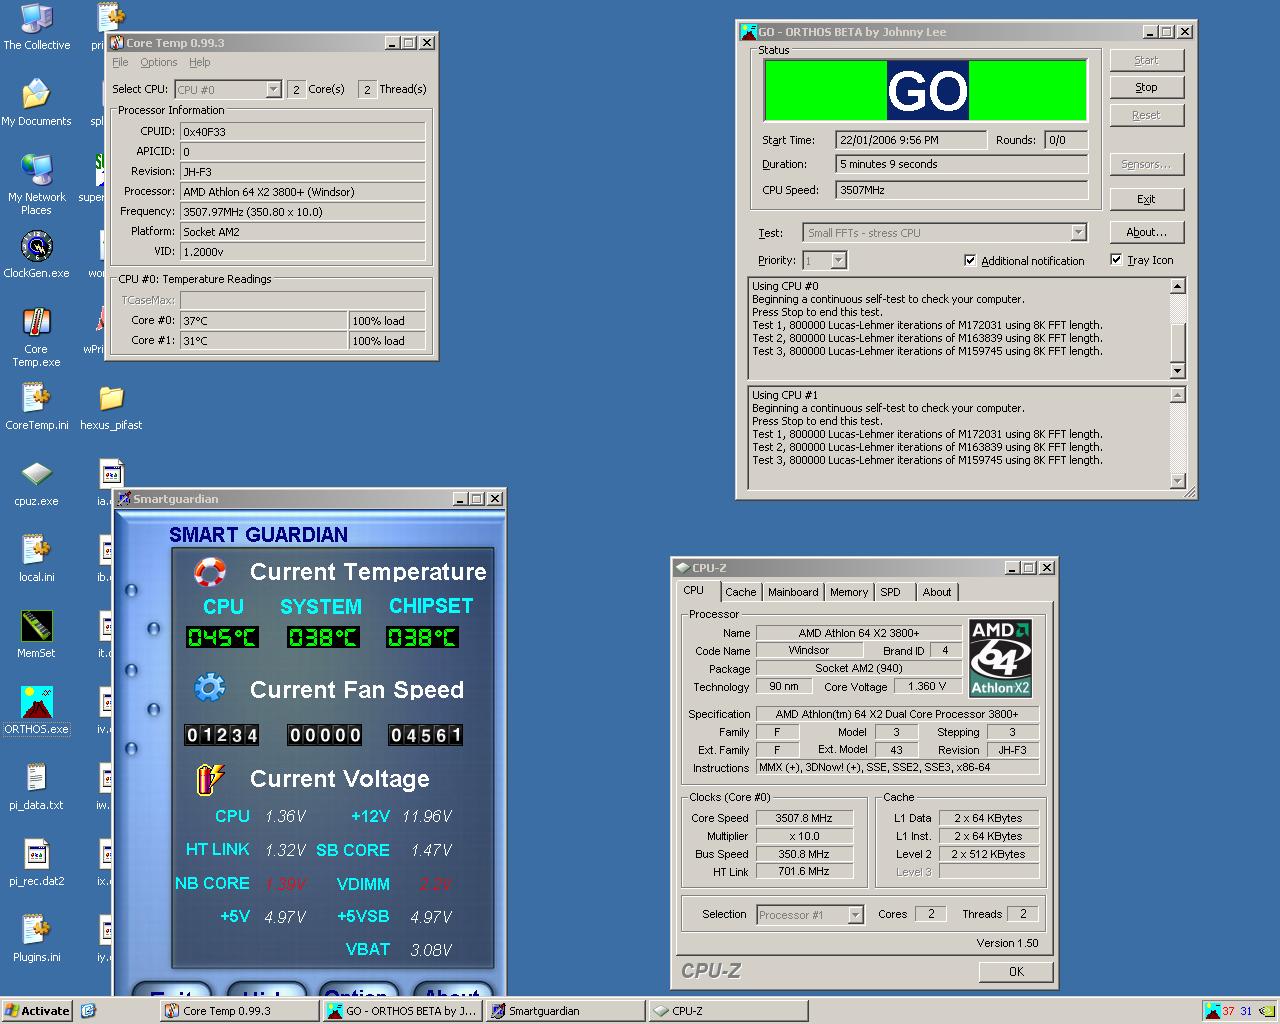The width and height of the screenshot is (1280, 1024).
Task: Click OK button in CPU-Z
Action: pyautogui.click(x=1016, y=971)
